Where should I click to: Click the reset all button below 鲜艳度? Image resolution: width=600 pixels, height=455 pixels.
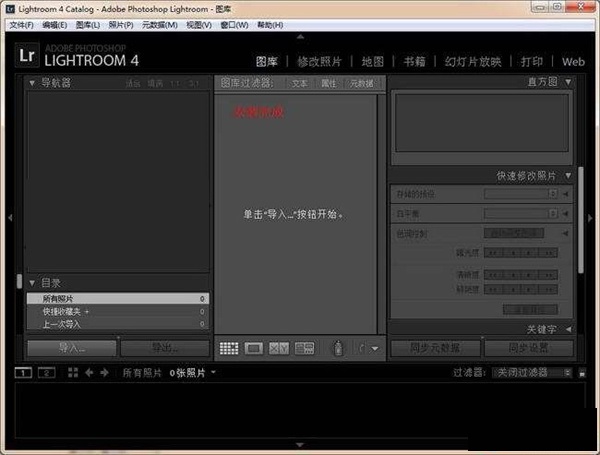pyautogui.click(x=530, y=309)
